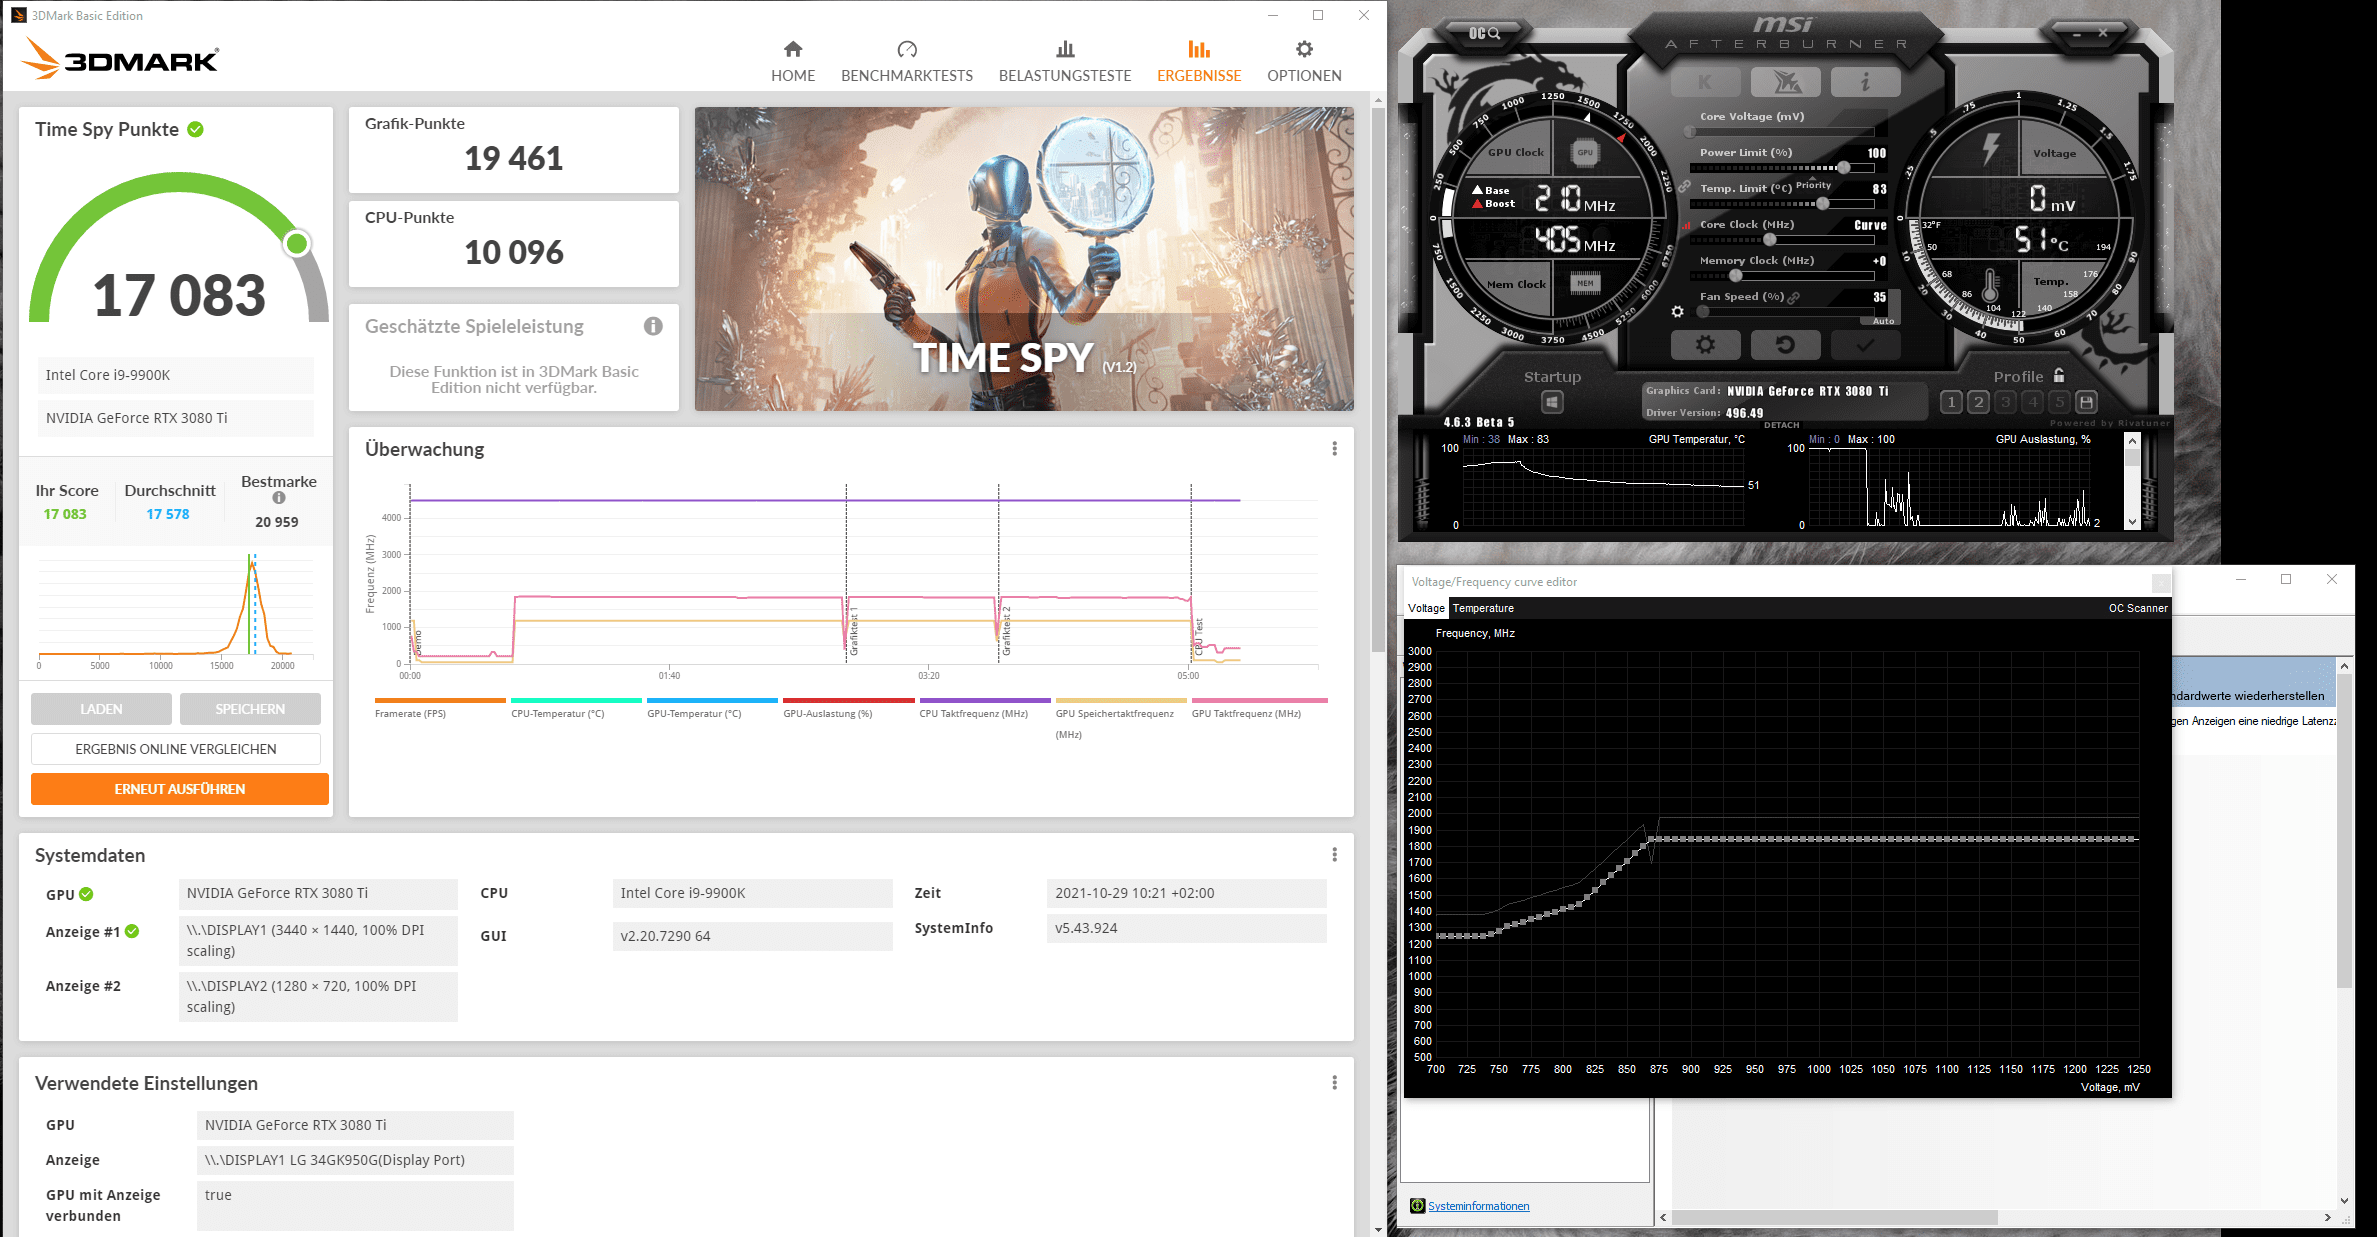Click the jet-plane logo button in Afterburner
The width and height of the screenshot is (2377, 1237).
coord(1786,82)
